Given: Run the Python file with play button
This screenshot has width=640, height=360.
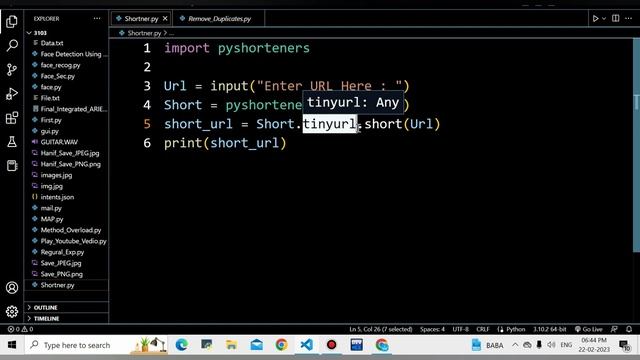Looking at the screenshot, I should pyautogui.click(x=596, y=18).
